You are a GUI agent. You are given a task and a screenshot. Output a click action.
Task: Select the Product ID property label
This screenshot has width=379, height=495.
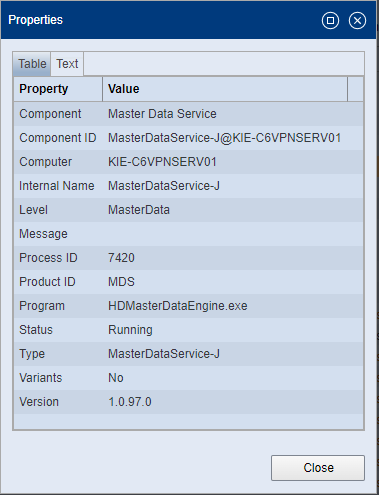(47, 282)
